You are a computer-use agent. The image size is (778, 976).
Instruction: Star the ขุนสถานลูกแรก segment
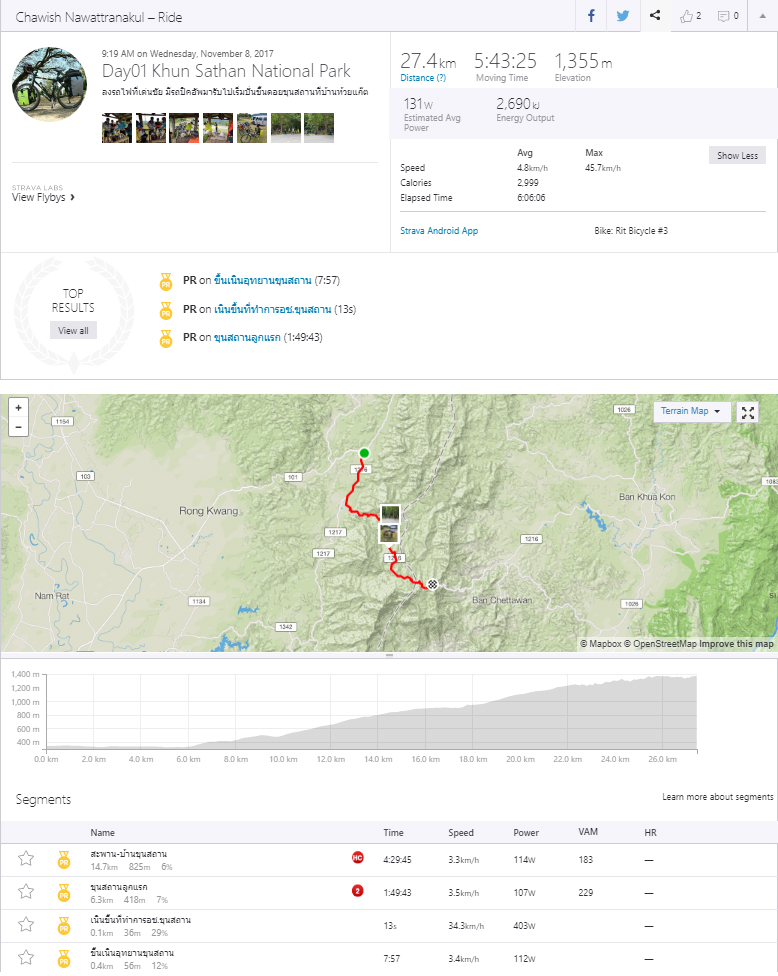[x=26, y=892]
